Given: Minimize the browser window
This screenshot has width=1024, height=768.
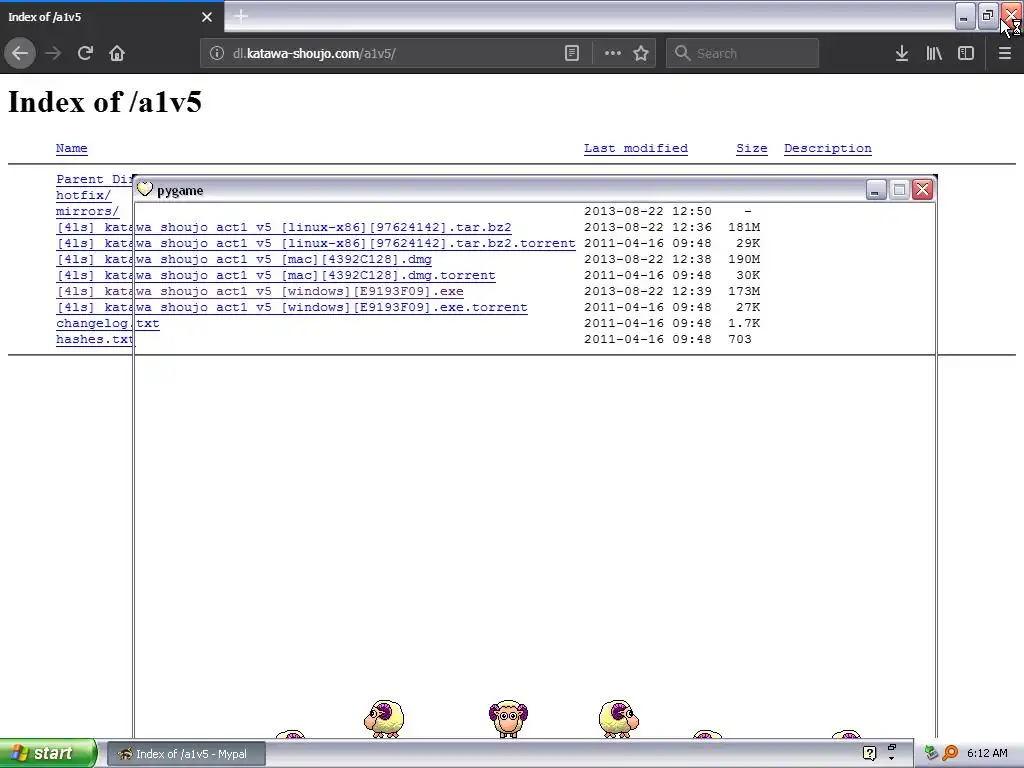Looking at the screenshot, I should [965, 16].
